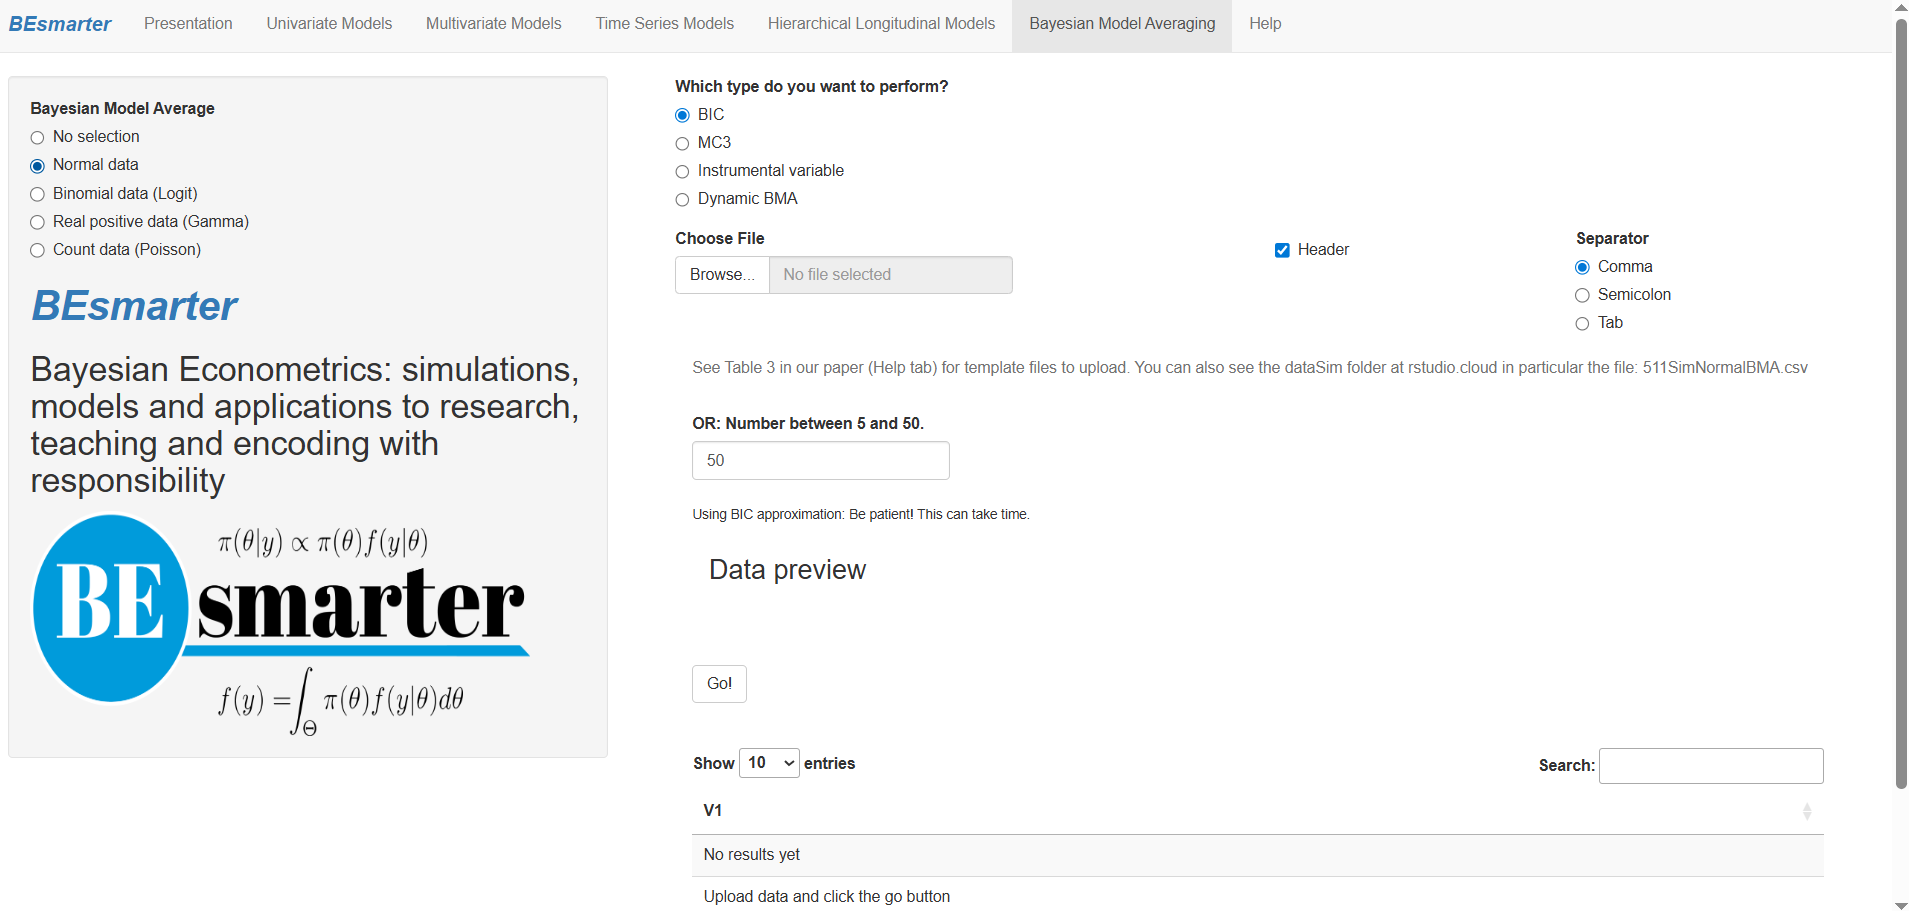1909x911 pixels.
Task: Open the Help tab
Action: [1264, 24]
